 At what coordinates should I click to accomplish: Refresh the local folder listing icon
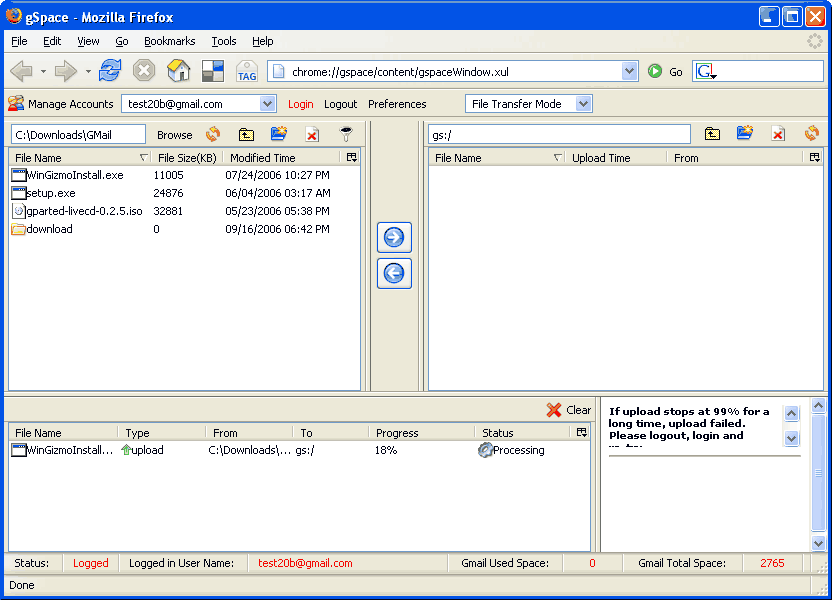pos(213,134)
